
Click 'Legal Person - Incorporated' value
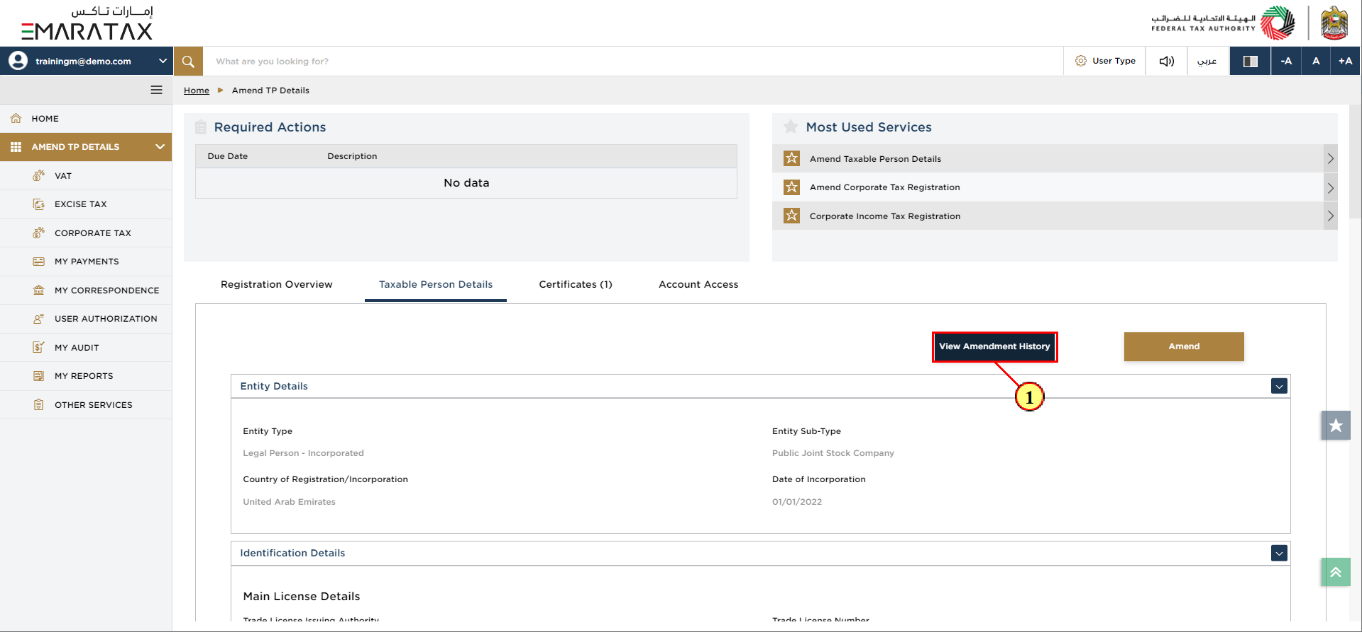coord(303,453)
